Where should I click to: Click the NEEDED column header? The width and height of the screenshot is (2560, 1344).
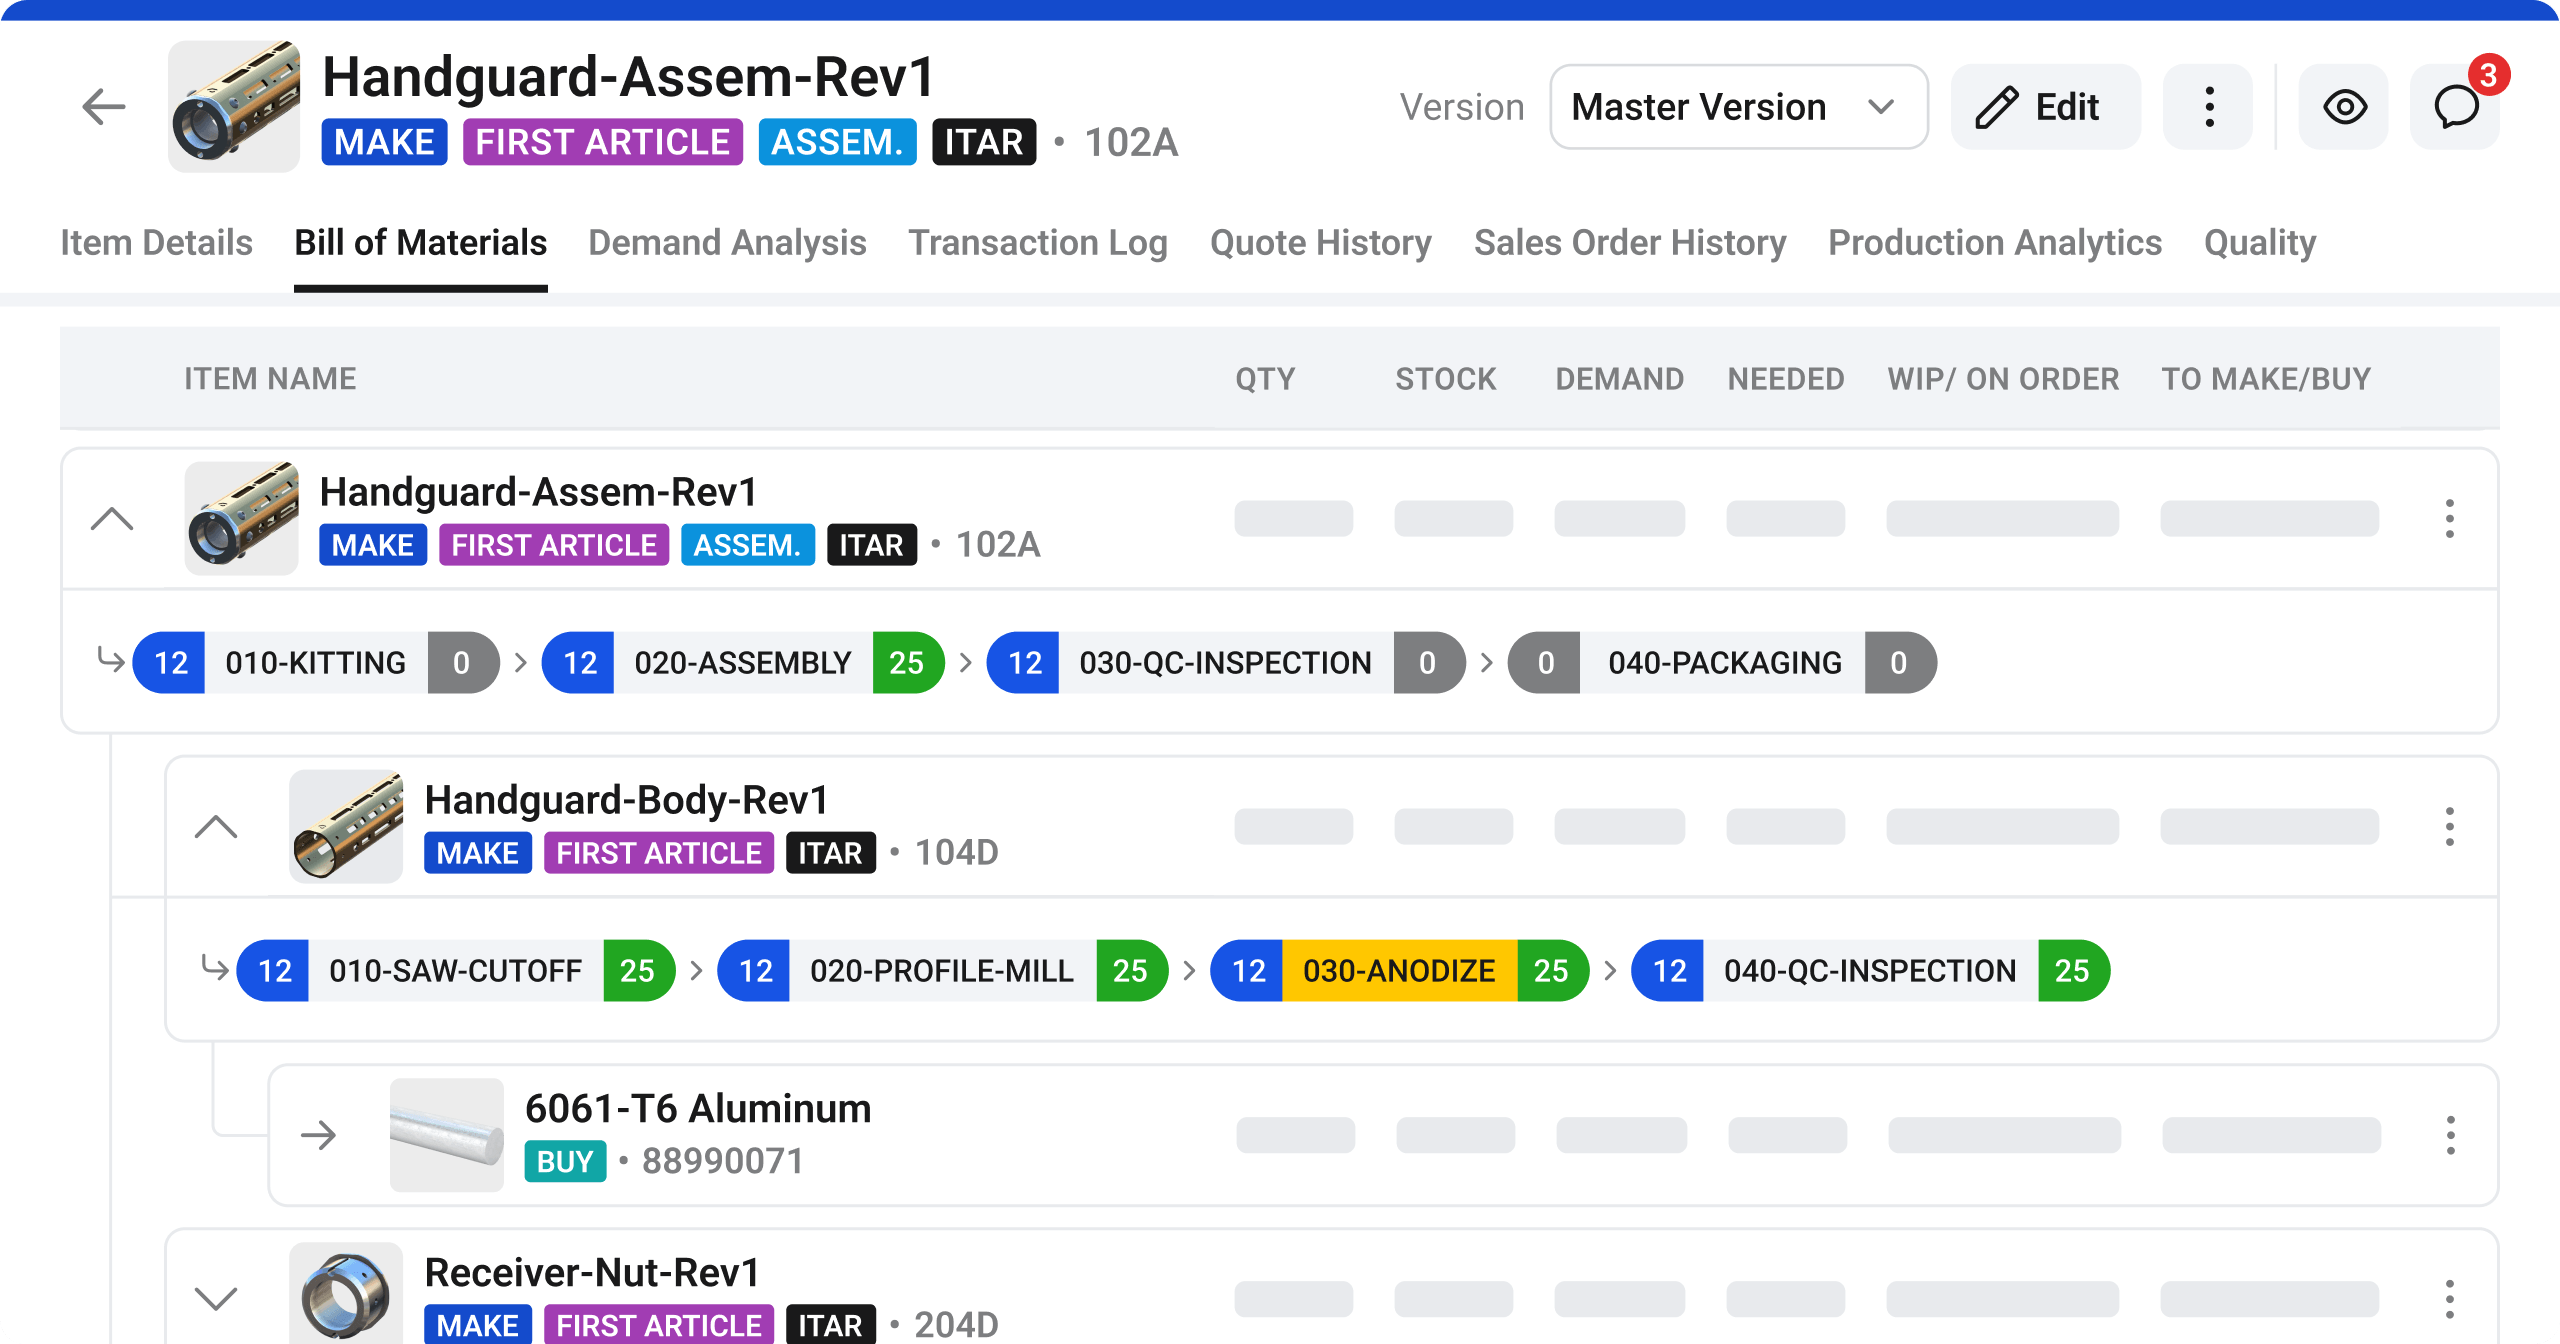pos(1786,379)
